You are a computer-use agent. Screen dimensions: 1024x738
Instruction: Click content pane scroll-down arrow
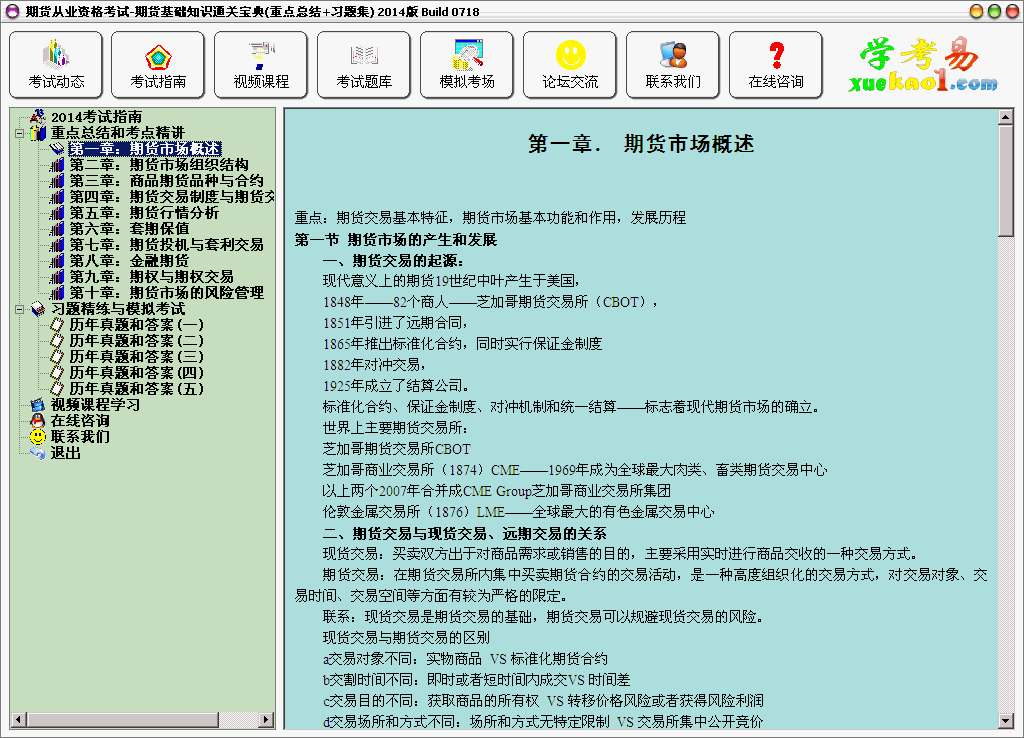coord(1006,721)
